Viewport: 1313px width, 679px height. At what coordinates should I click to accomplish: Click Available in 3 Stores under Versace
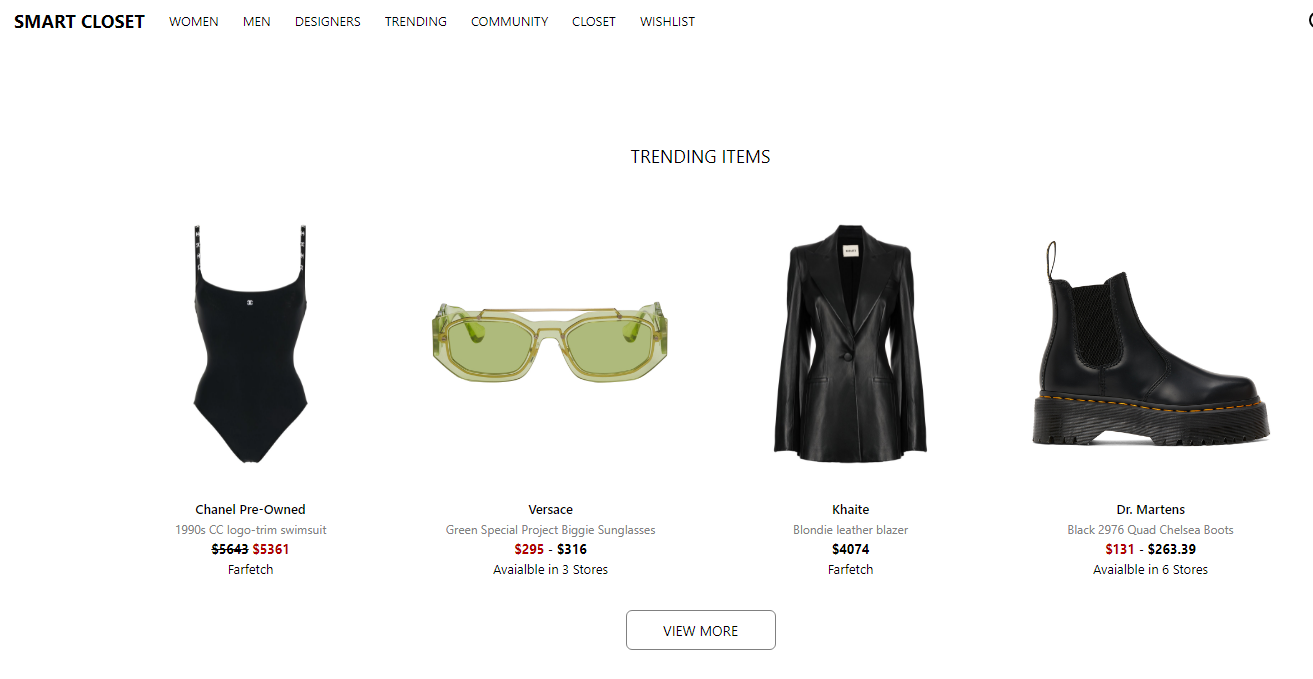coord(551,569)
